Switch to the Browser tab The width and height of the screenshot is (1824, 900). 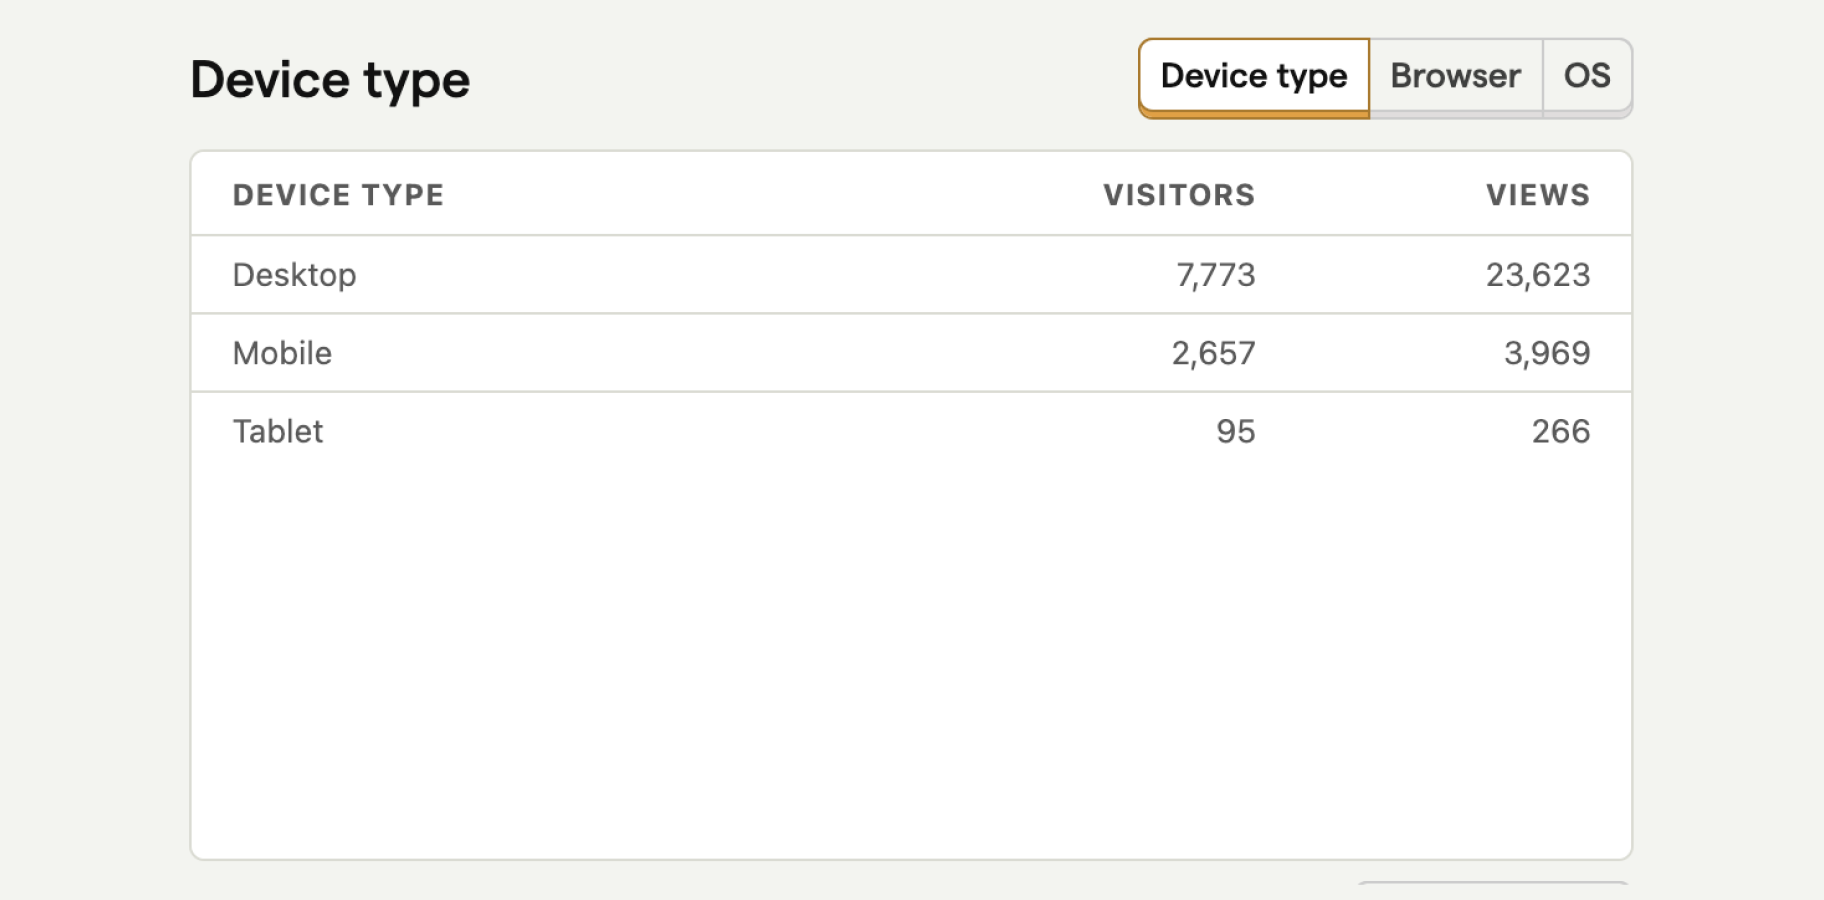[1455, 77]
